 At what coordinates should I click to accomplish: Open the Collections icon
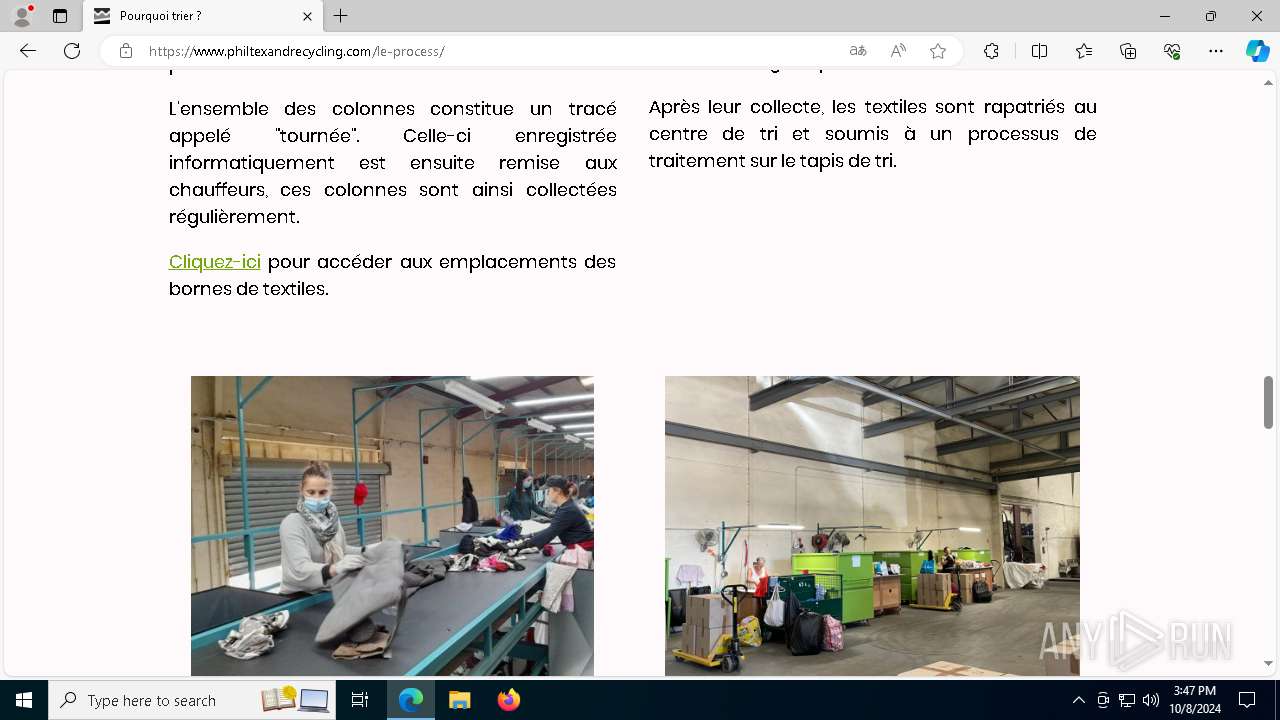[1128, 51]
